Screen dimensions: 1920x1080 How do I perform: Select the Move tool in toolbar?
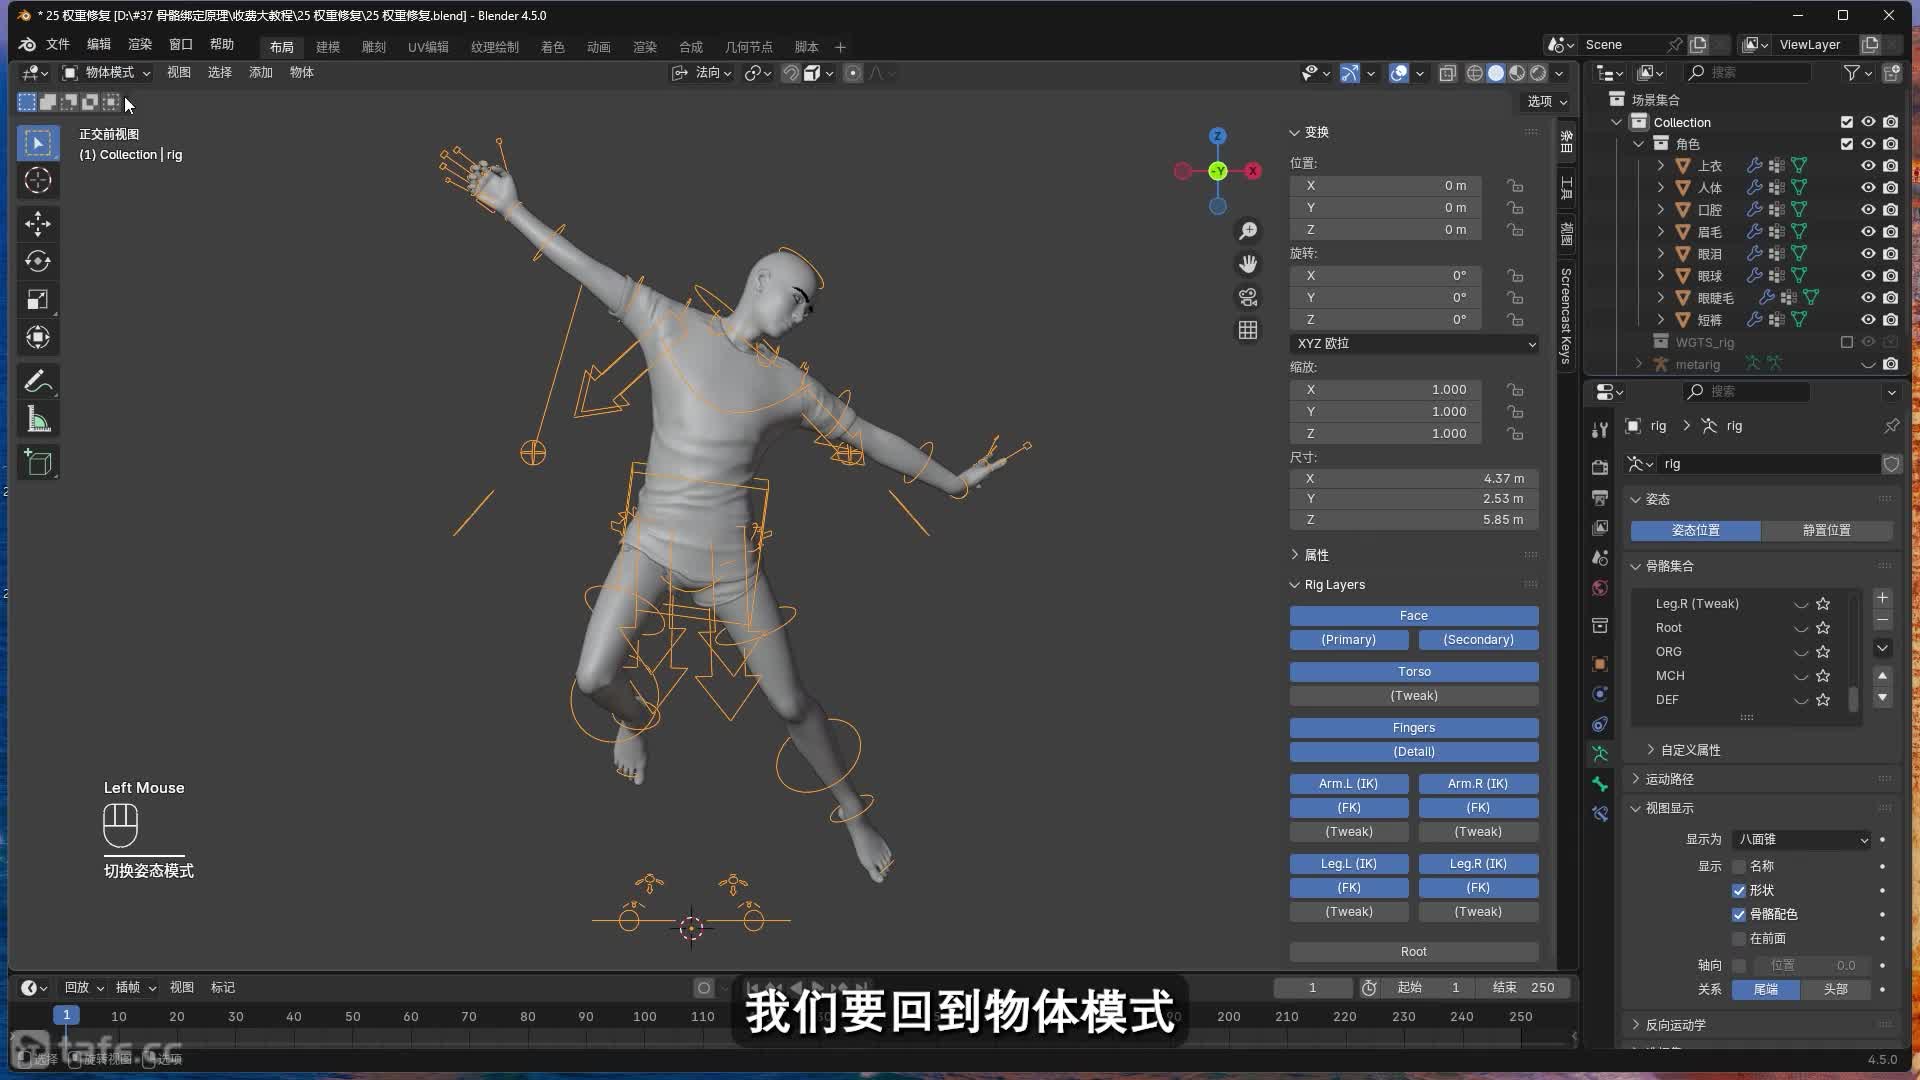click(38, 224)
